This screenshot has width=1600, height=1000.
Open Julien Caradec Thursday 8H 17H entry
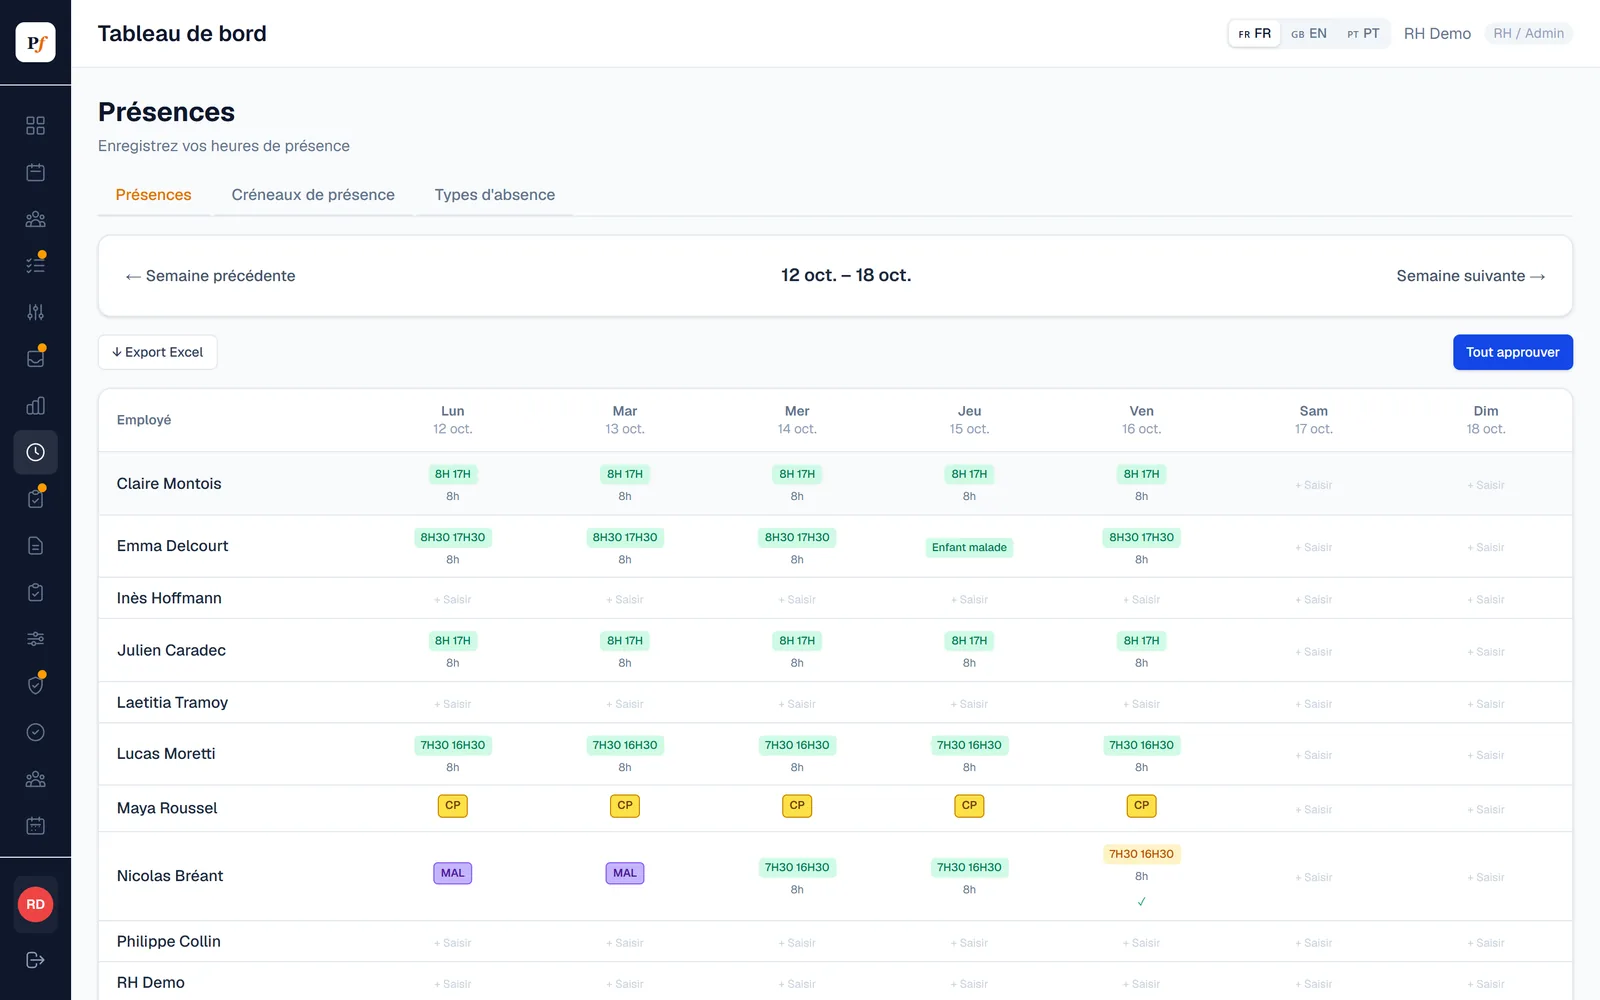pyautogui.click(x=969, y=641)
